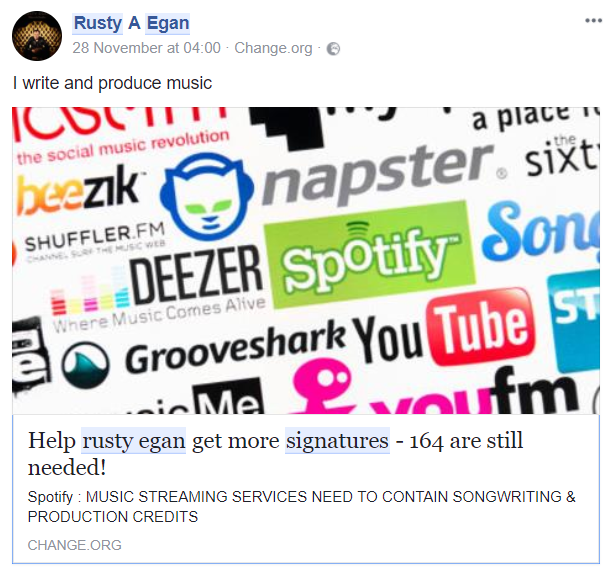The height and width of the screenshot is (575, 606).
Task: Click the post text I write and produce music
Action: click(112, 83)
